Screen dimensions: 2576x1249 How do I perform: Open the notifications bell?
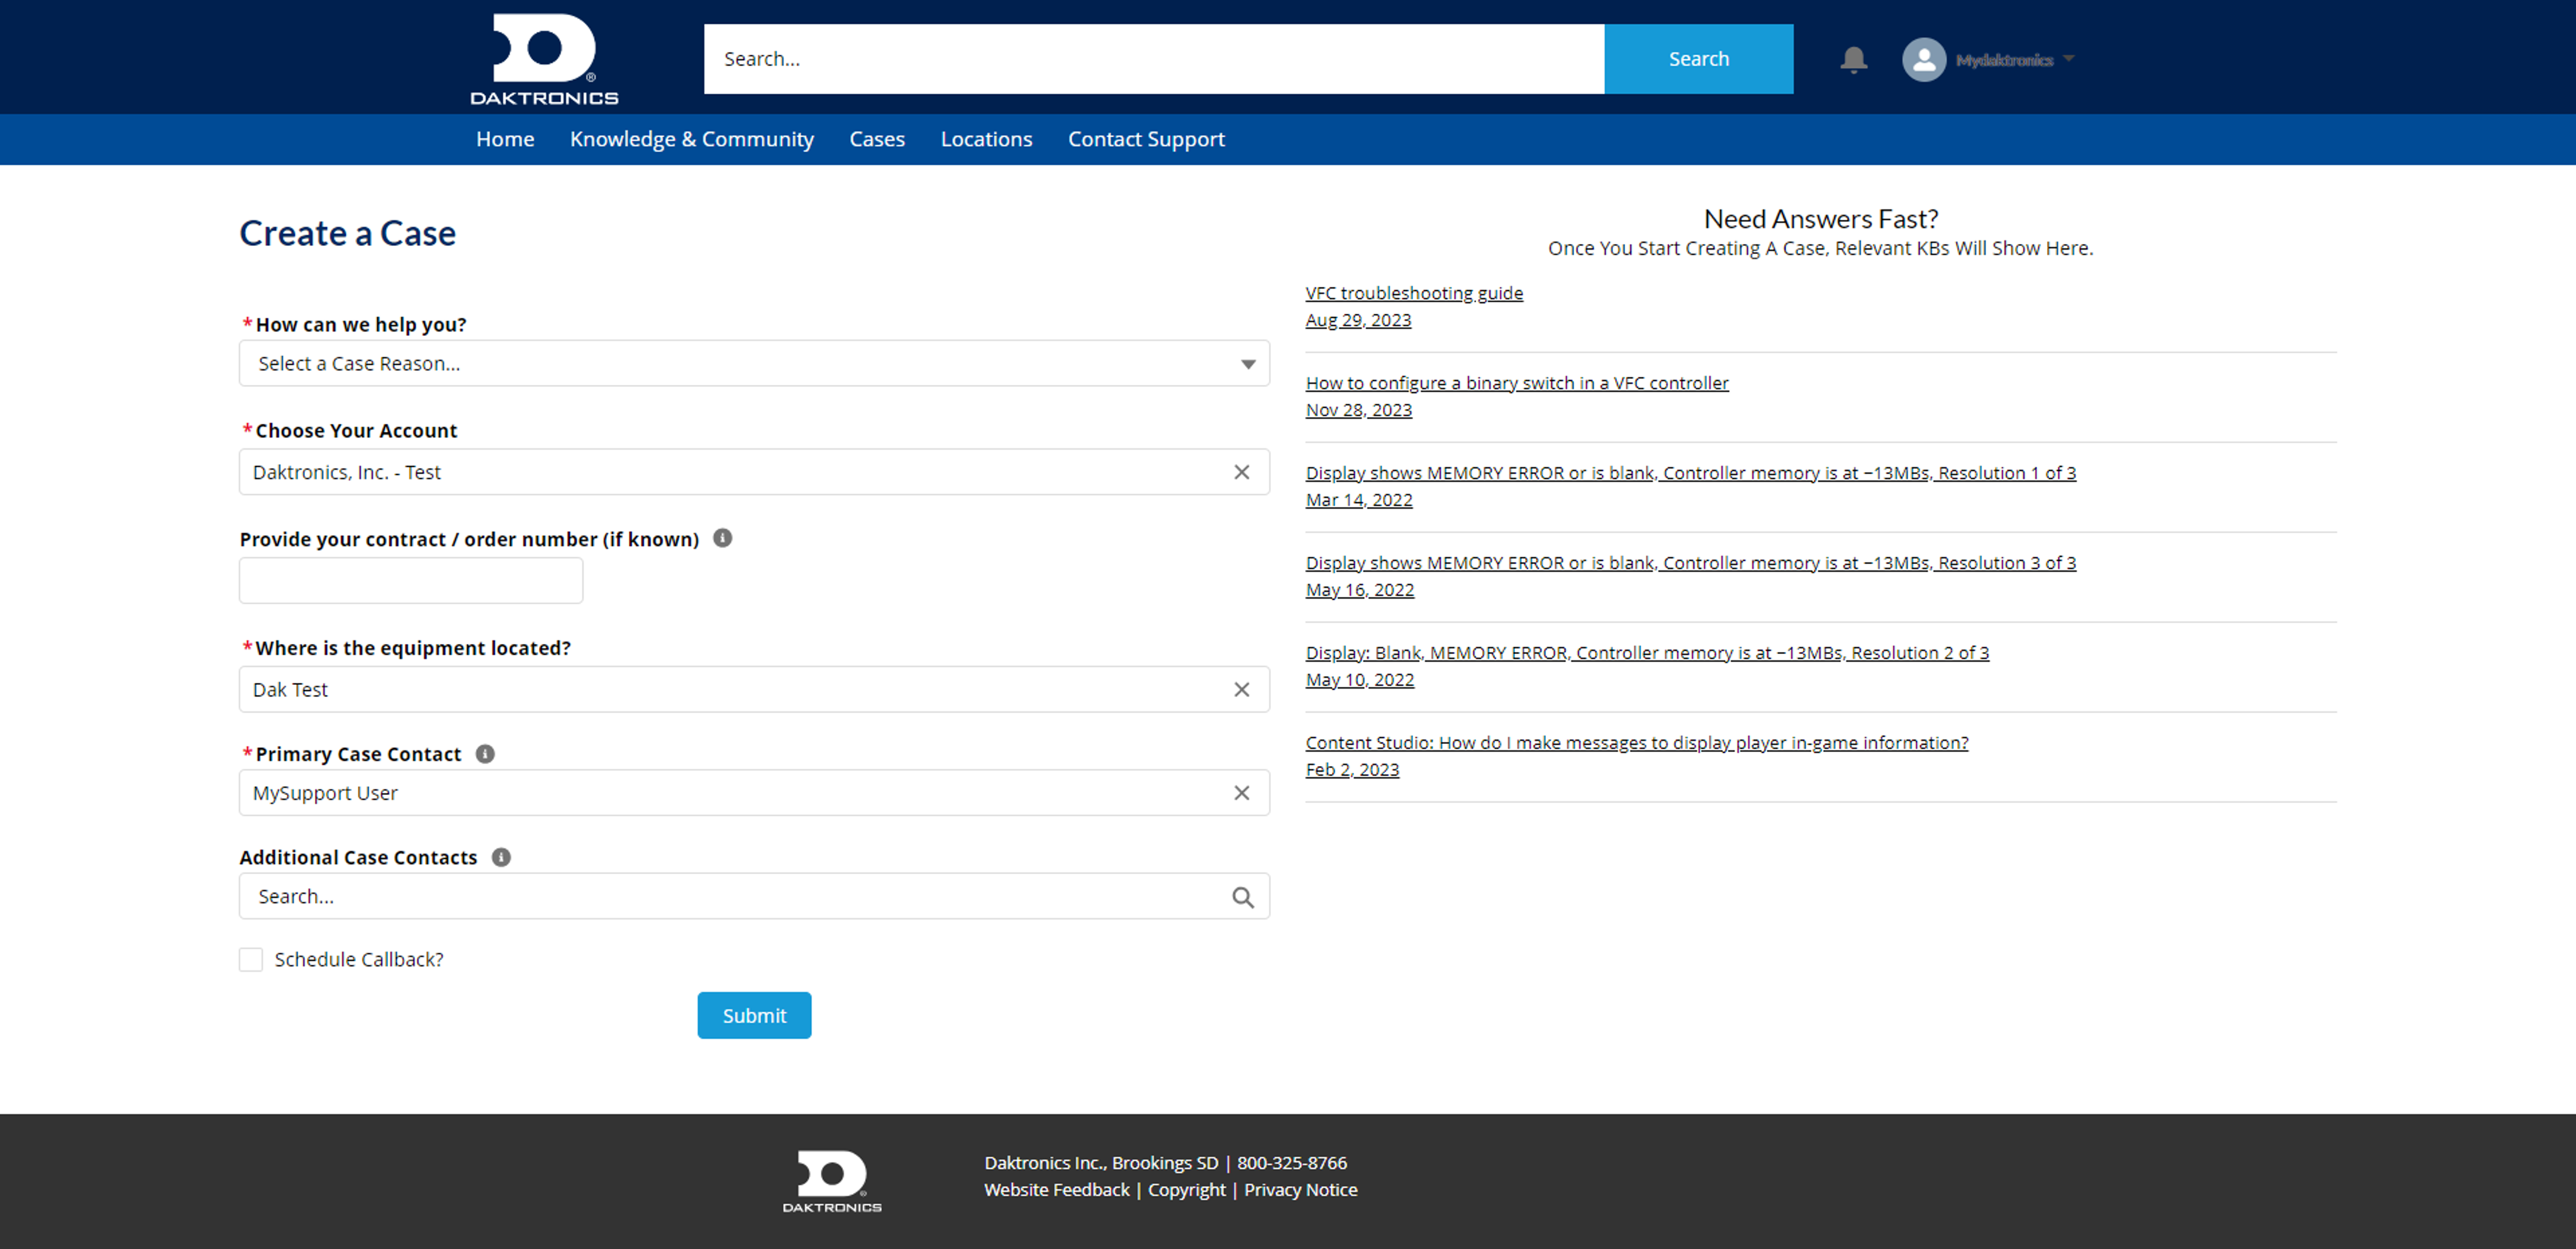pyautogui.click(x=1853, y=59)
